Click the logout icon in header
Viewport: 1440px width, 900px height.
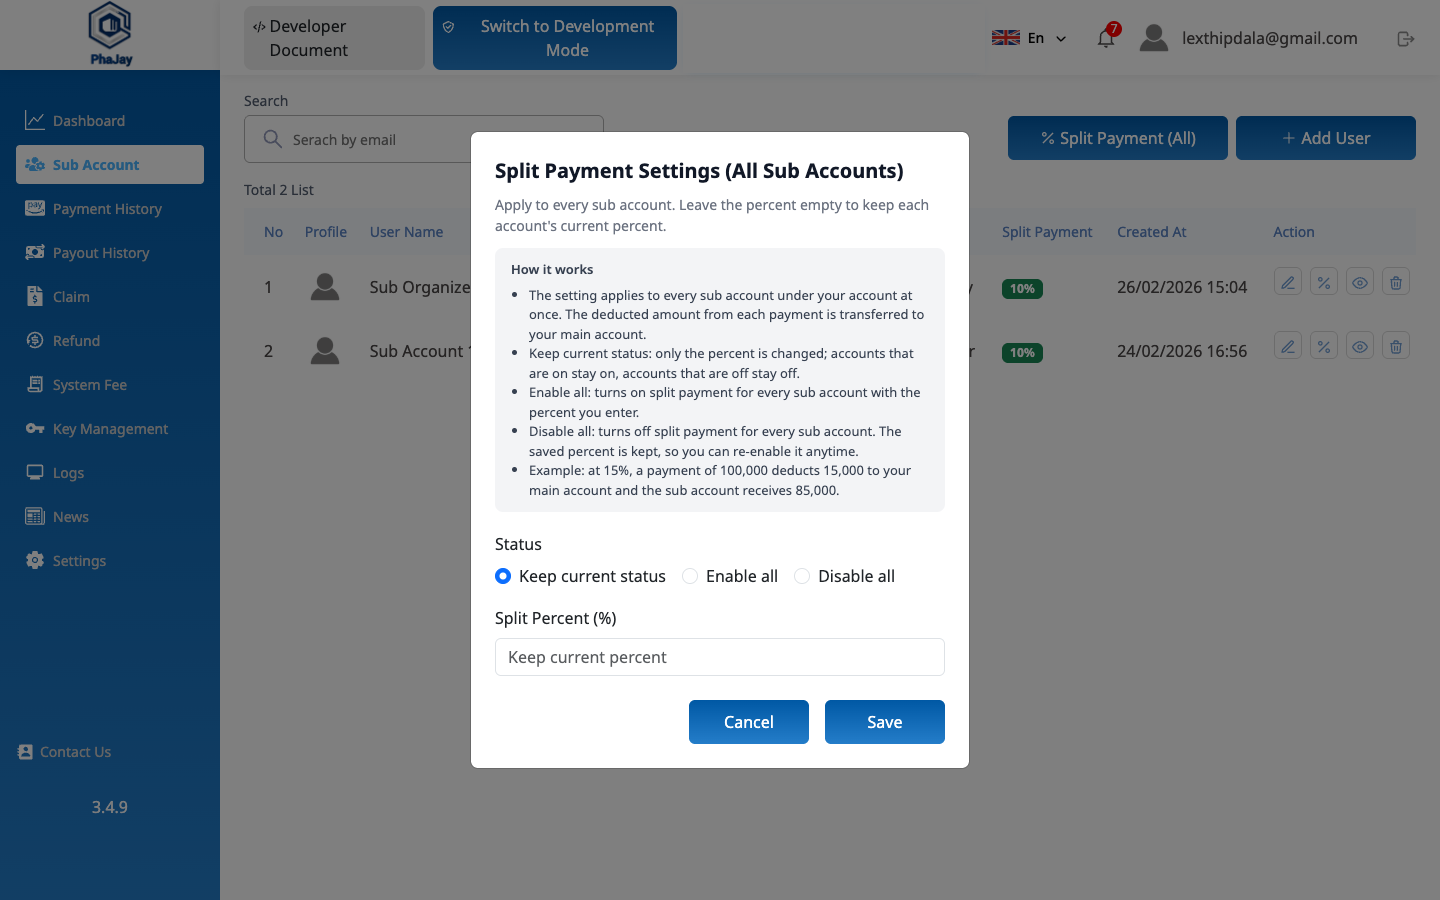[1406, 38]
